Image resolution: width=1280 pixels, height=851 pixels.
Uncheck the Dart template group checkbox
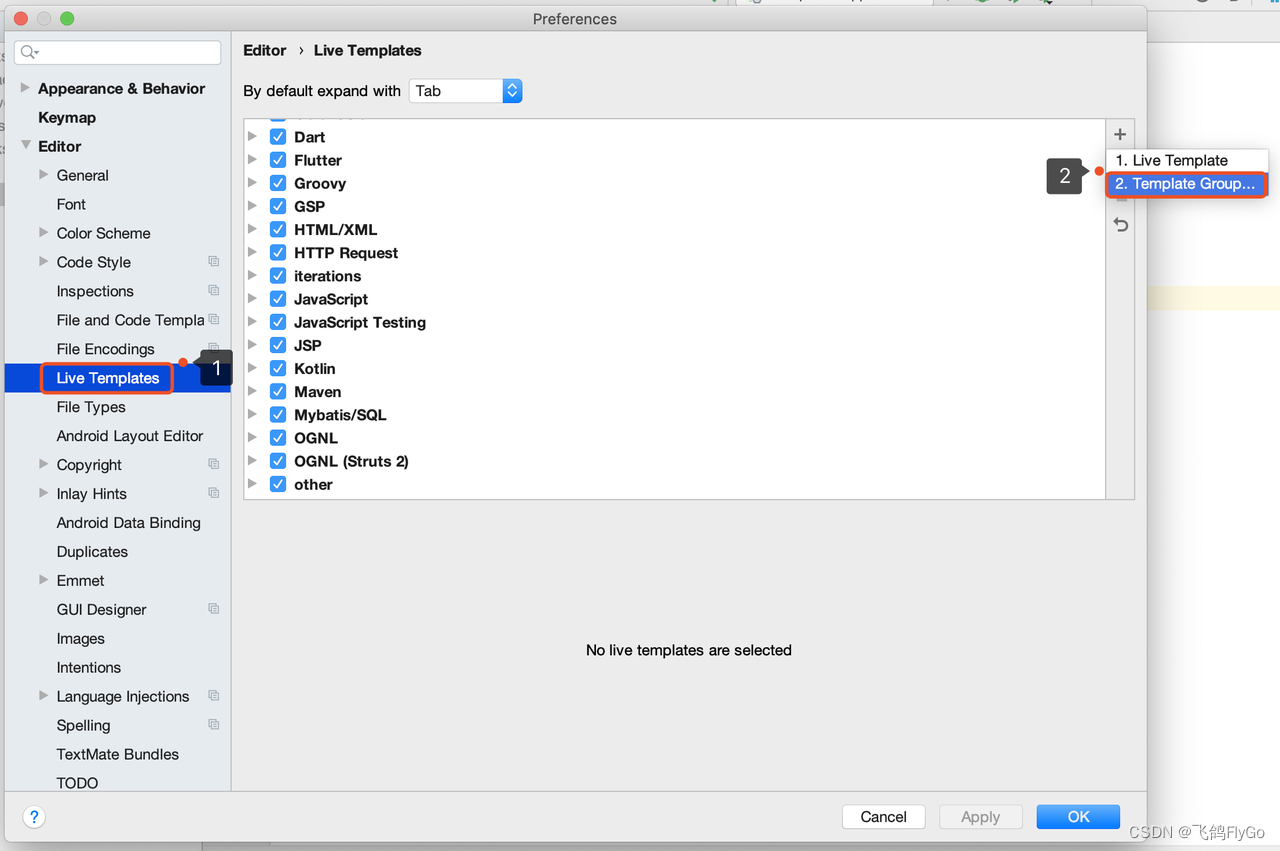tap(278, 137)
